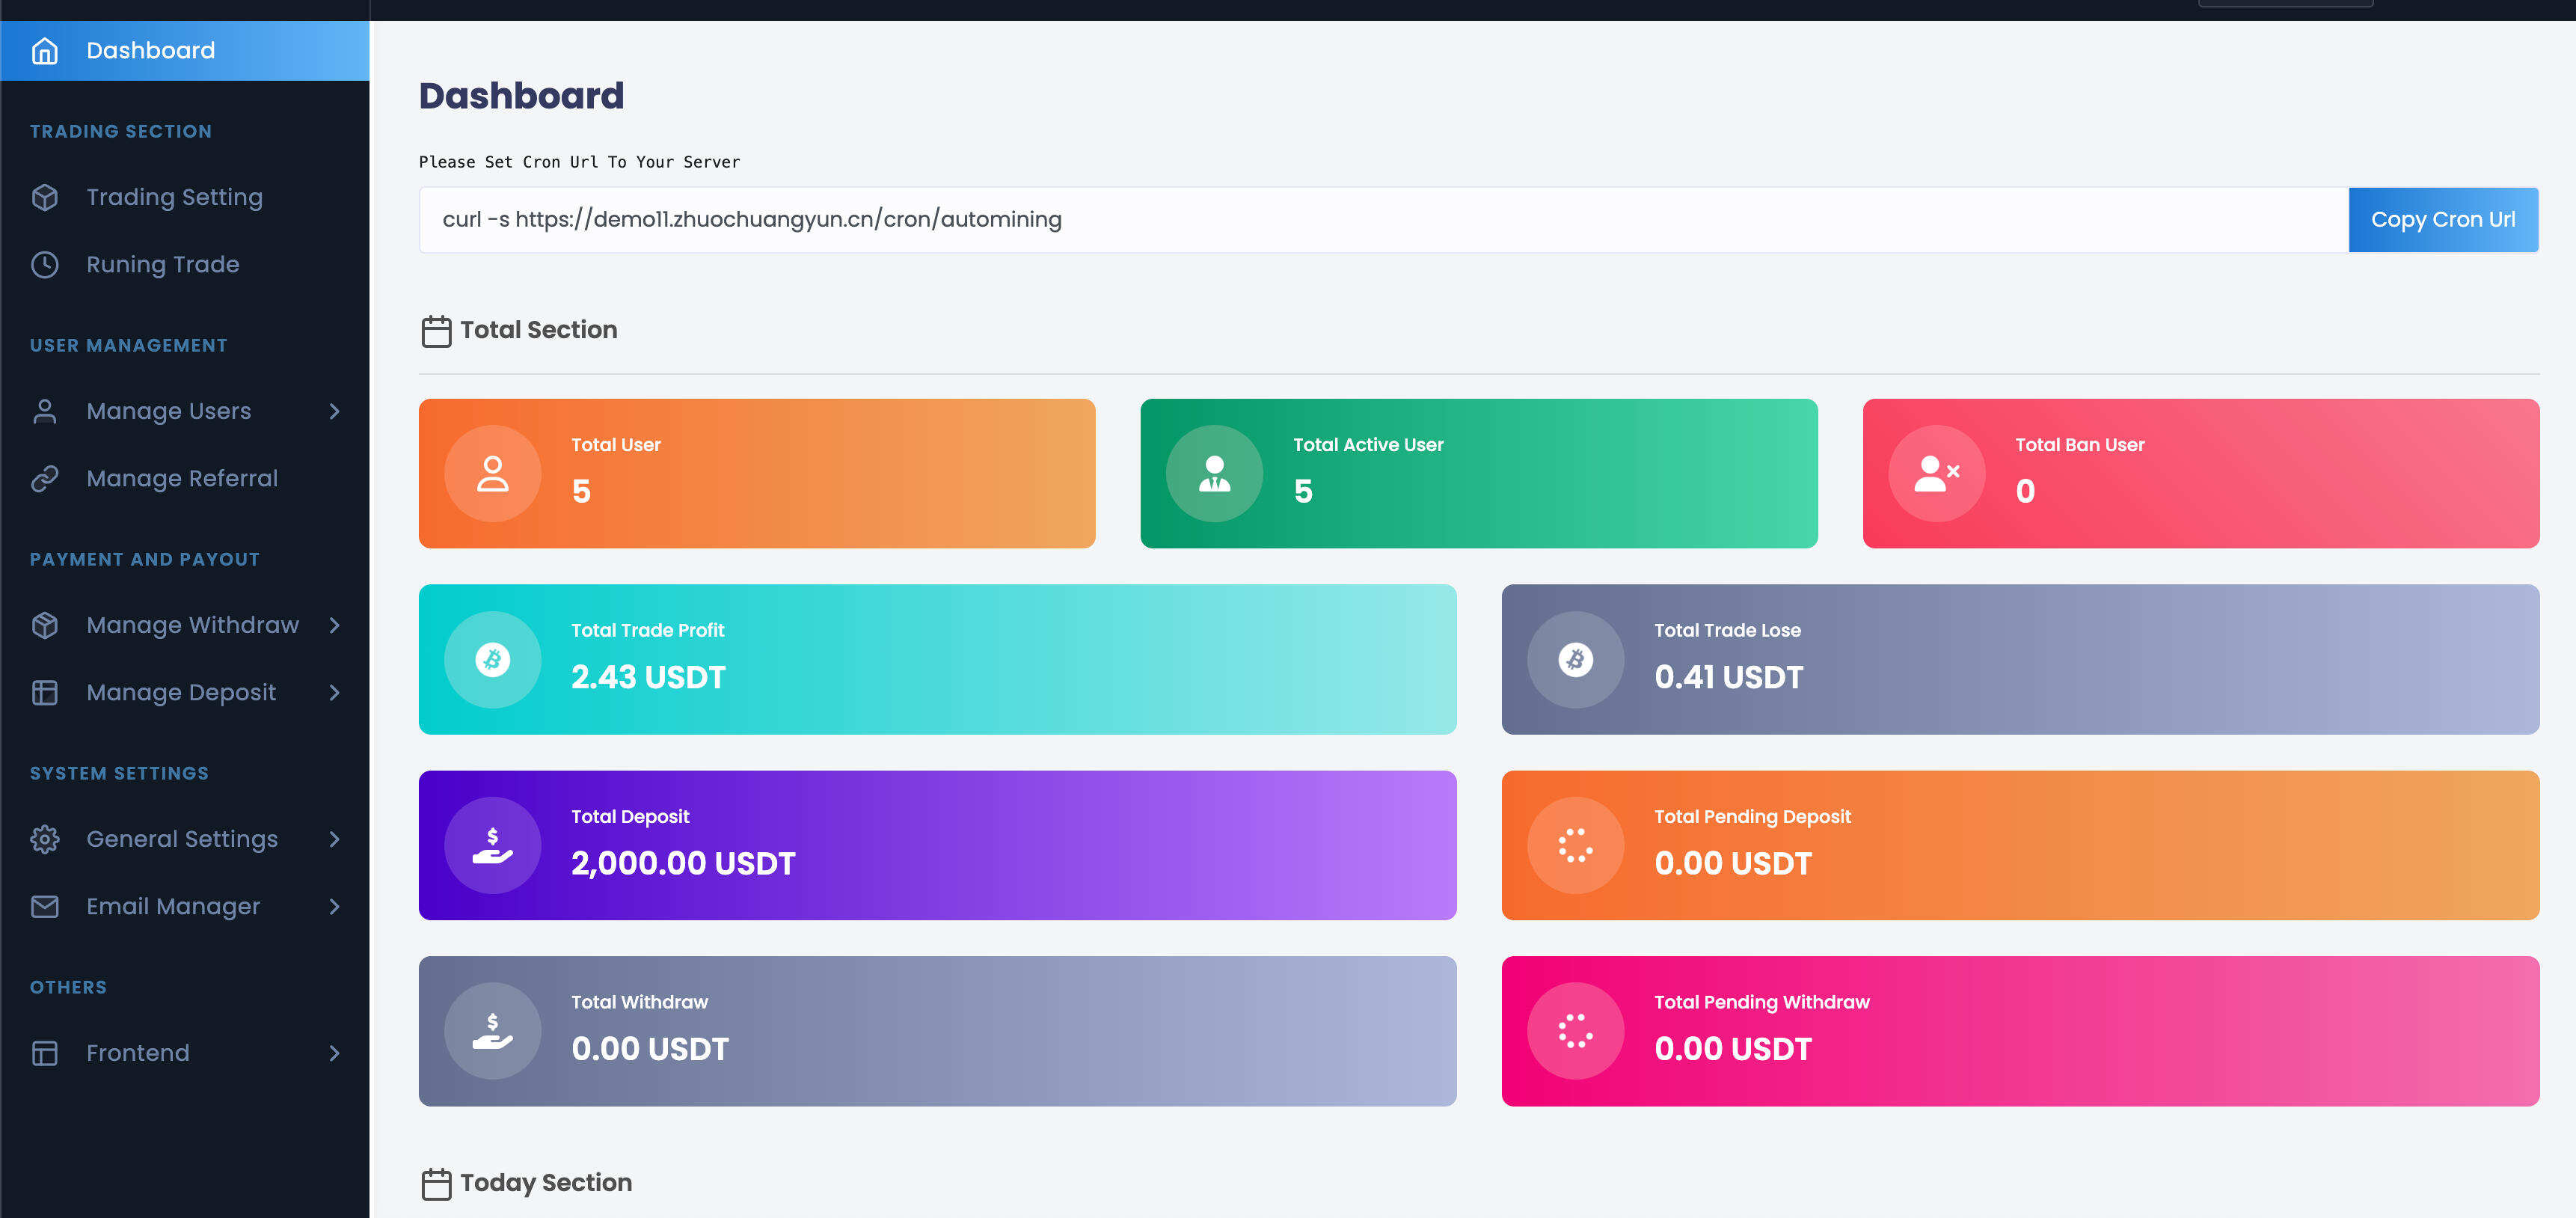Expand the General Settings chevron

click(x=334, y=840)
